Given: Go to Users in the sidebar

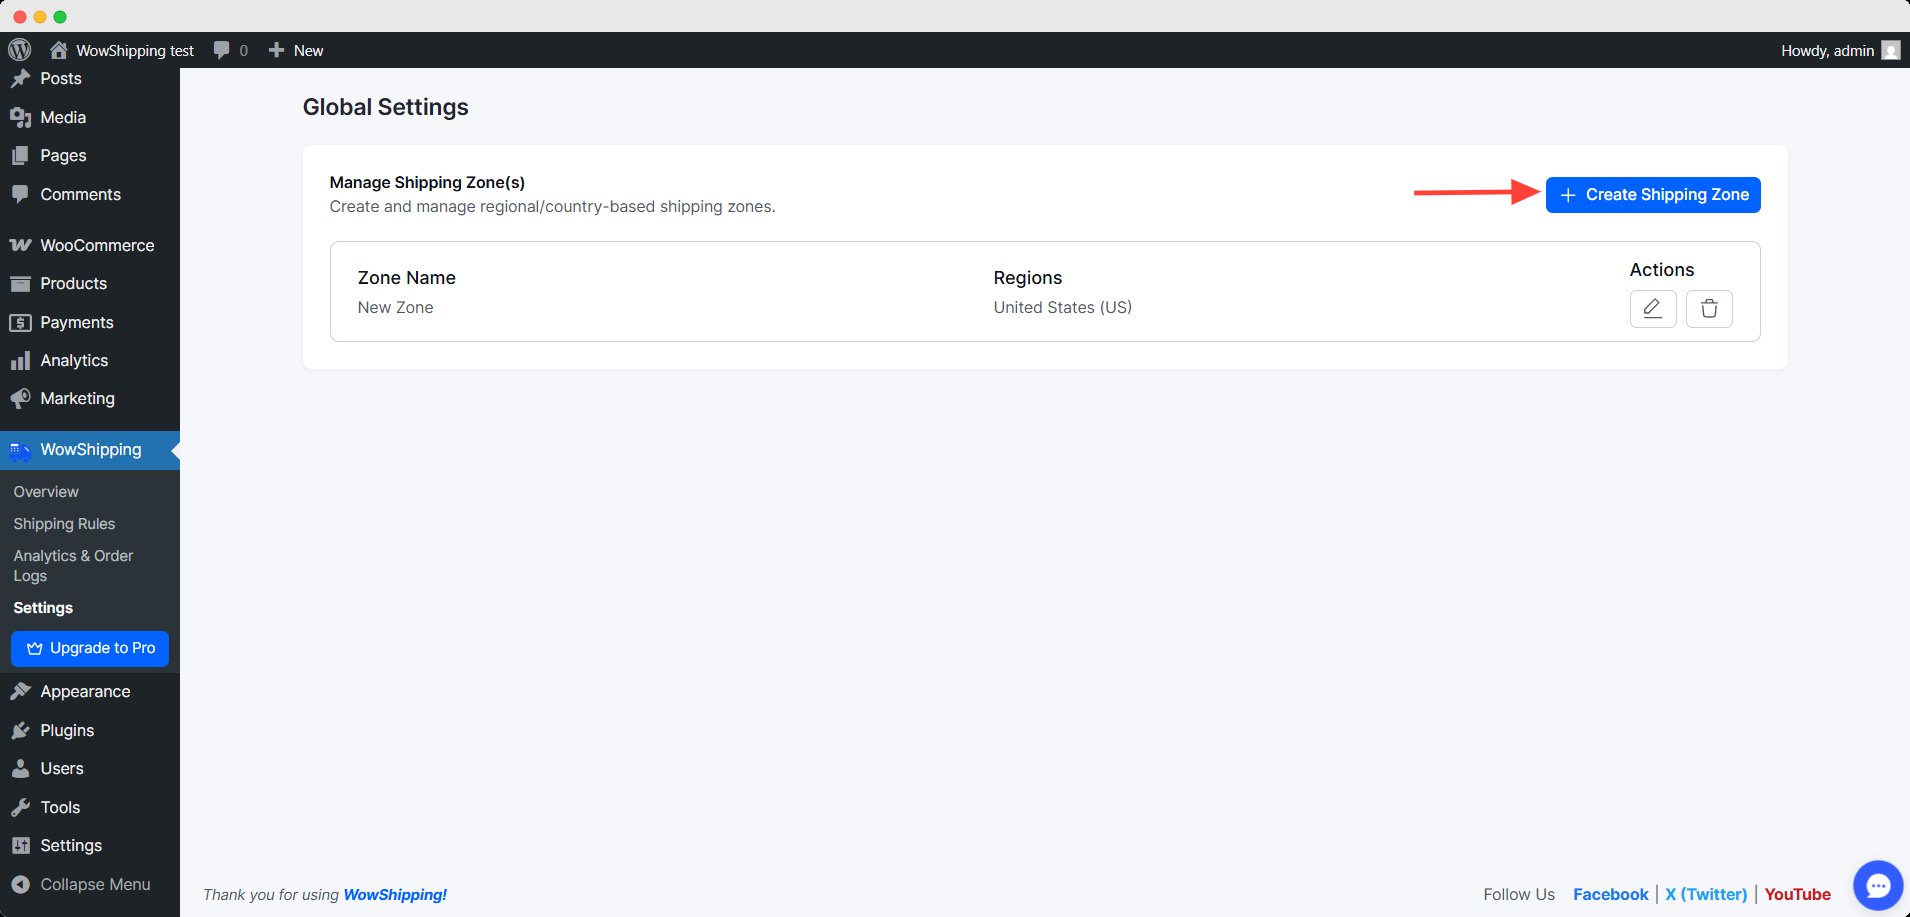Looking at the screenshot, I should [90, 768].
